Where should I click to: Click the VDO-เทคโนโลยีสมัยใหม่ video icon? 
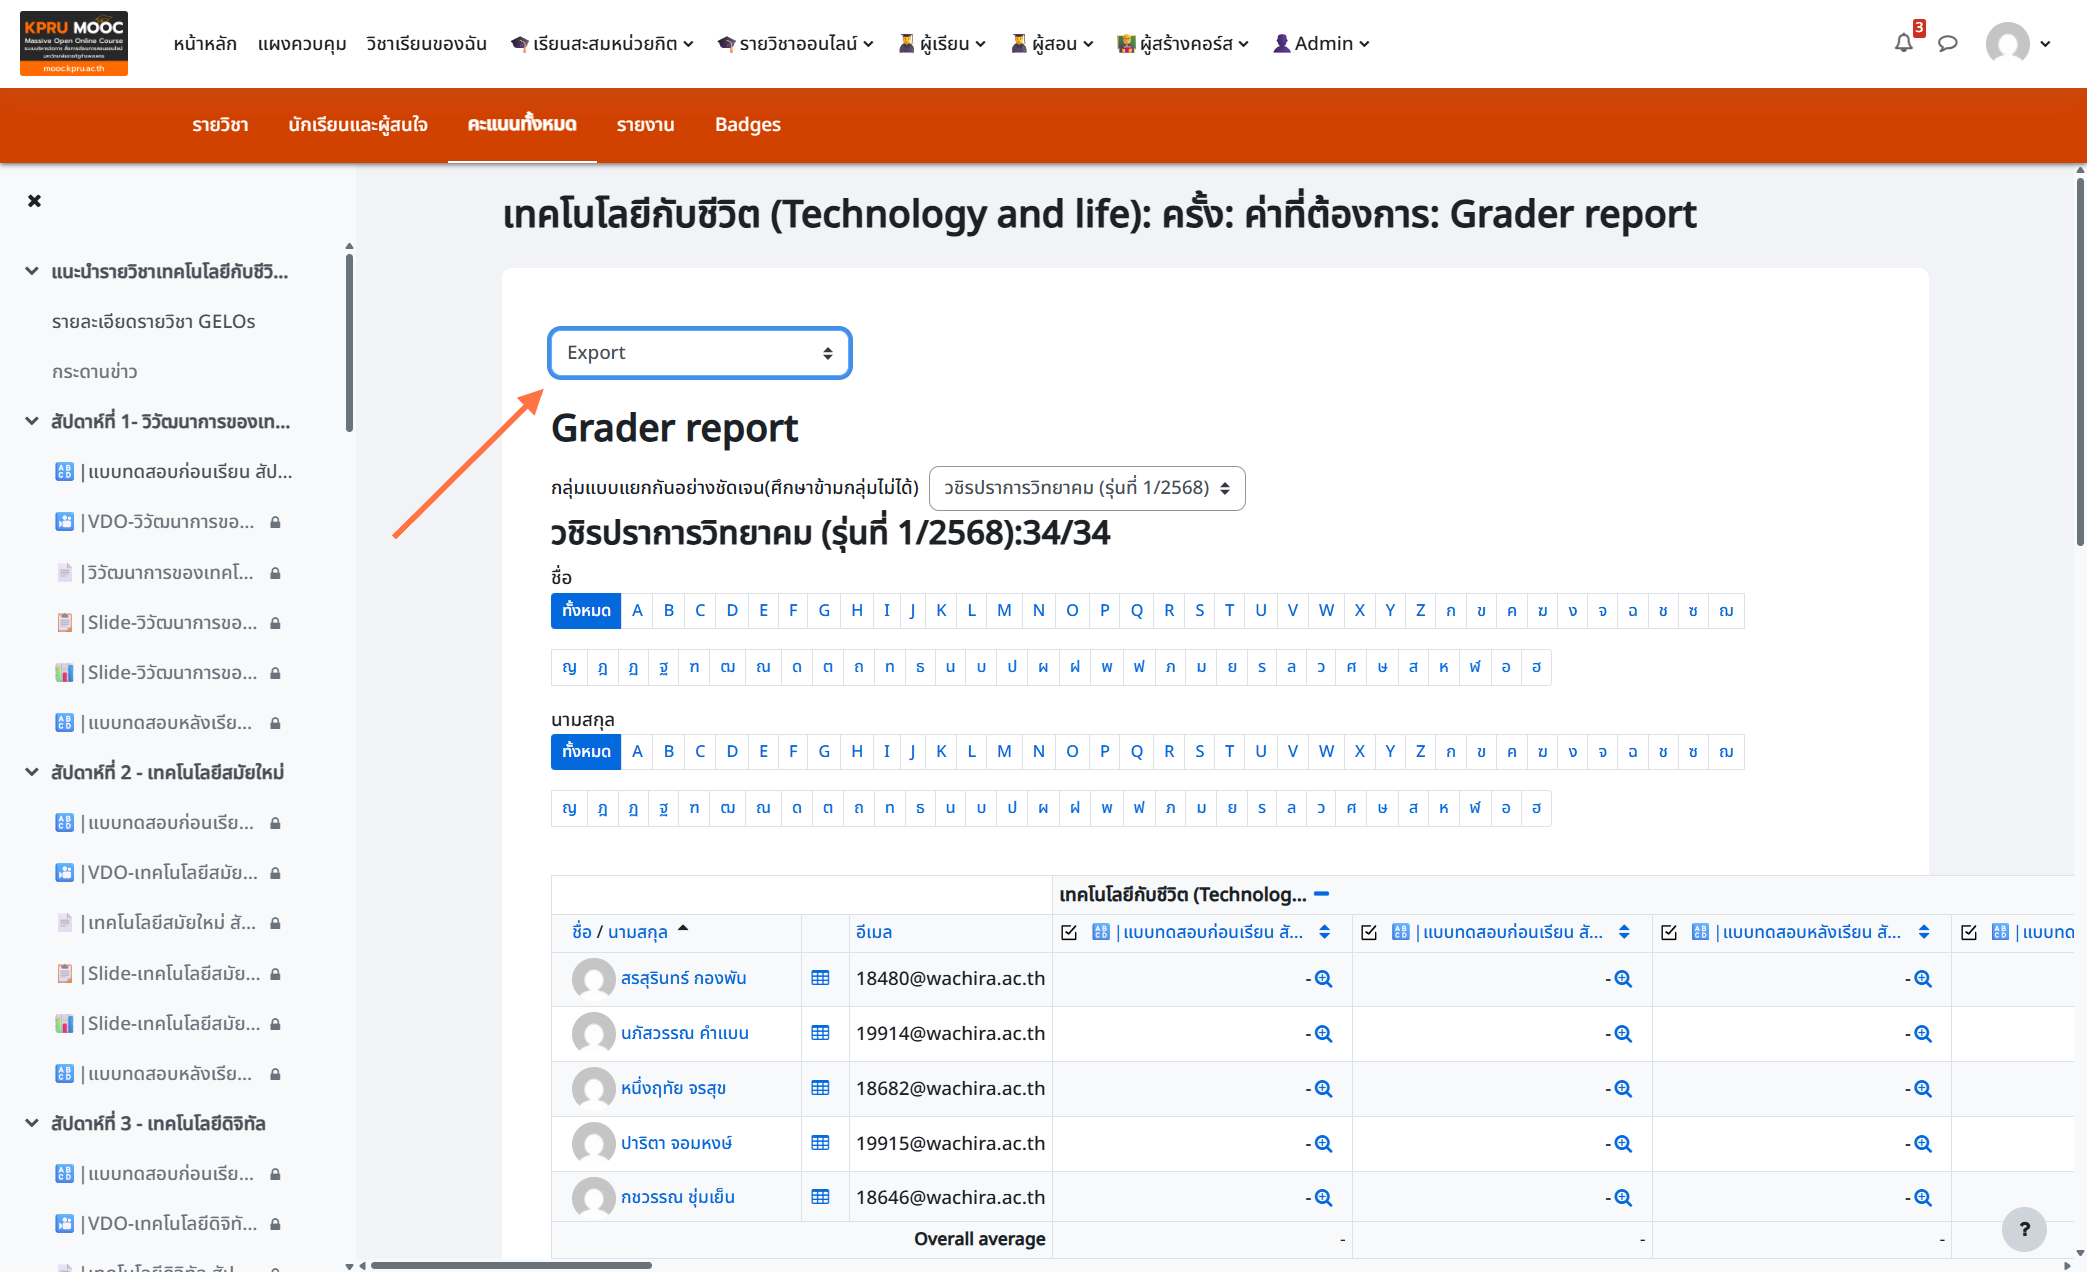64,873
